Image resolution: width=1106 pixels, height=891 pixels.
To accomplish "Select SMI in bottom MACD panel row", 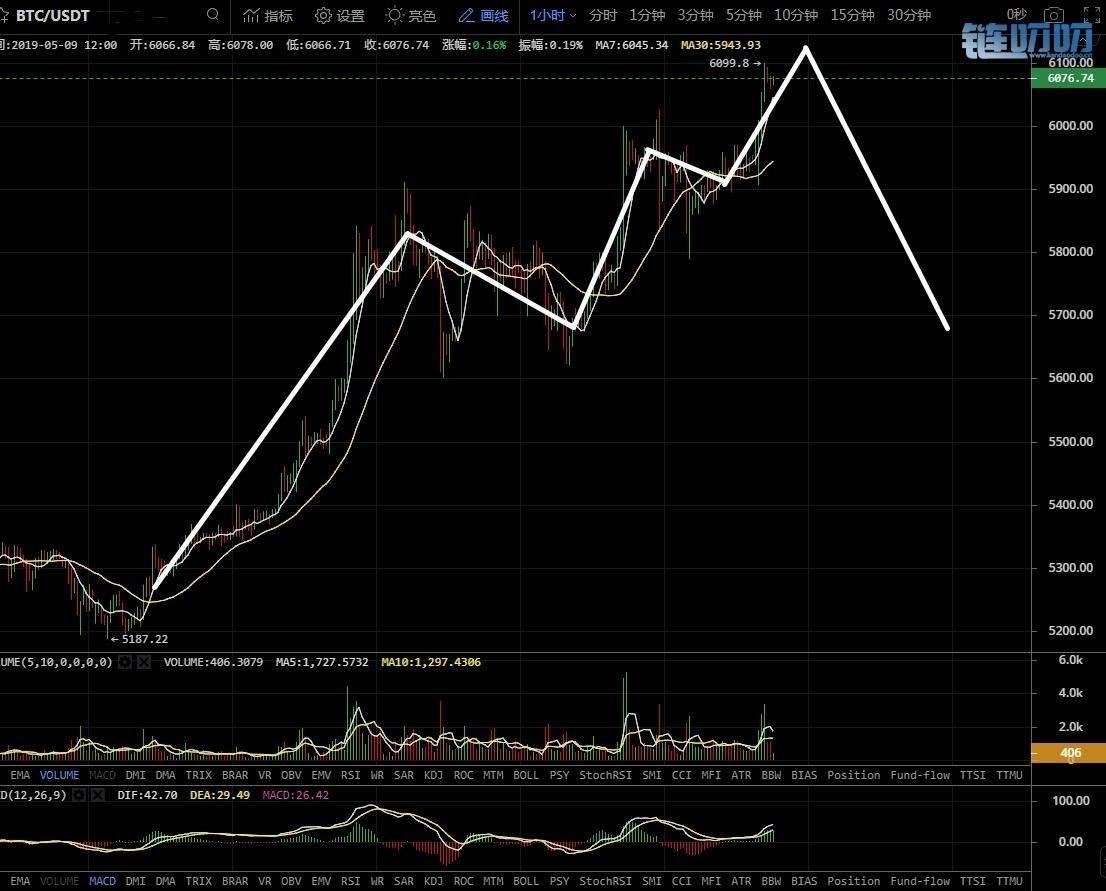I will coord(652,880).
